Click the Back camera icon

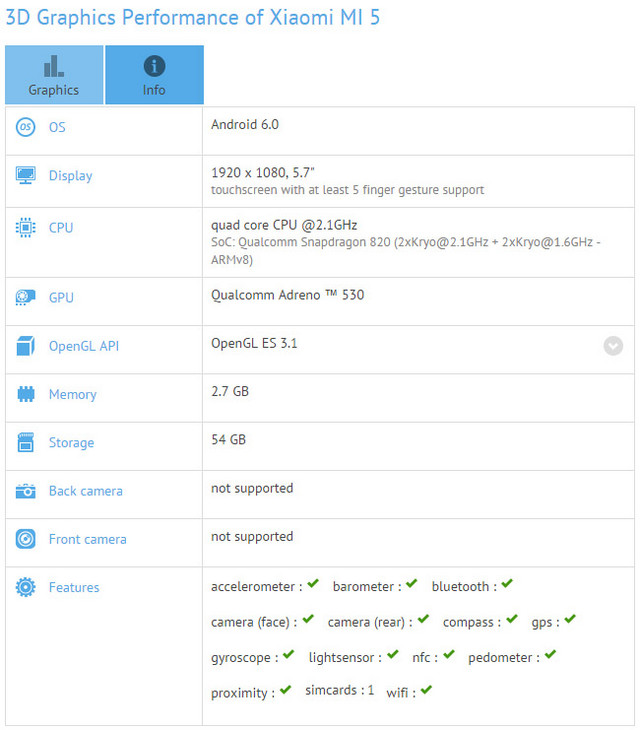click(26, 491)
